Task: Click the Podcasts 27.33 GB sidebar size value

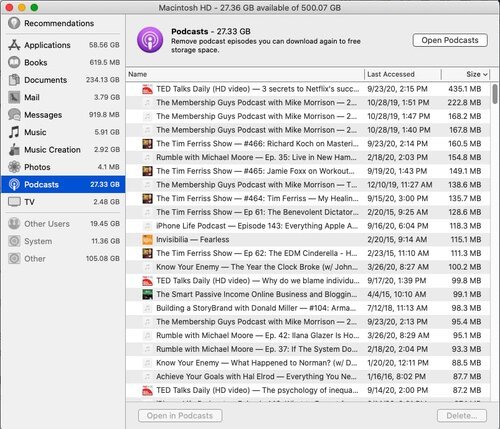Action: (105, 184)
